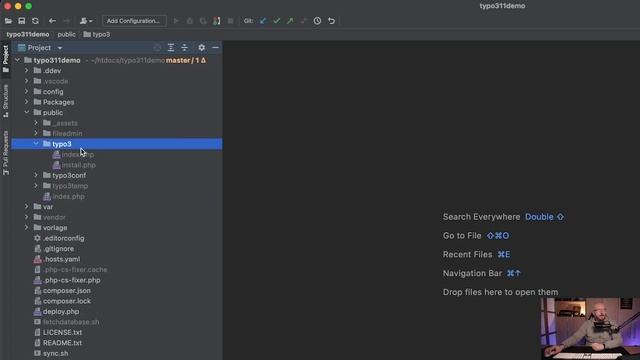Switch to the Pull Requests side tab
The image size is (640, 360).
pos(6,153)
